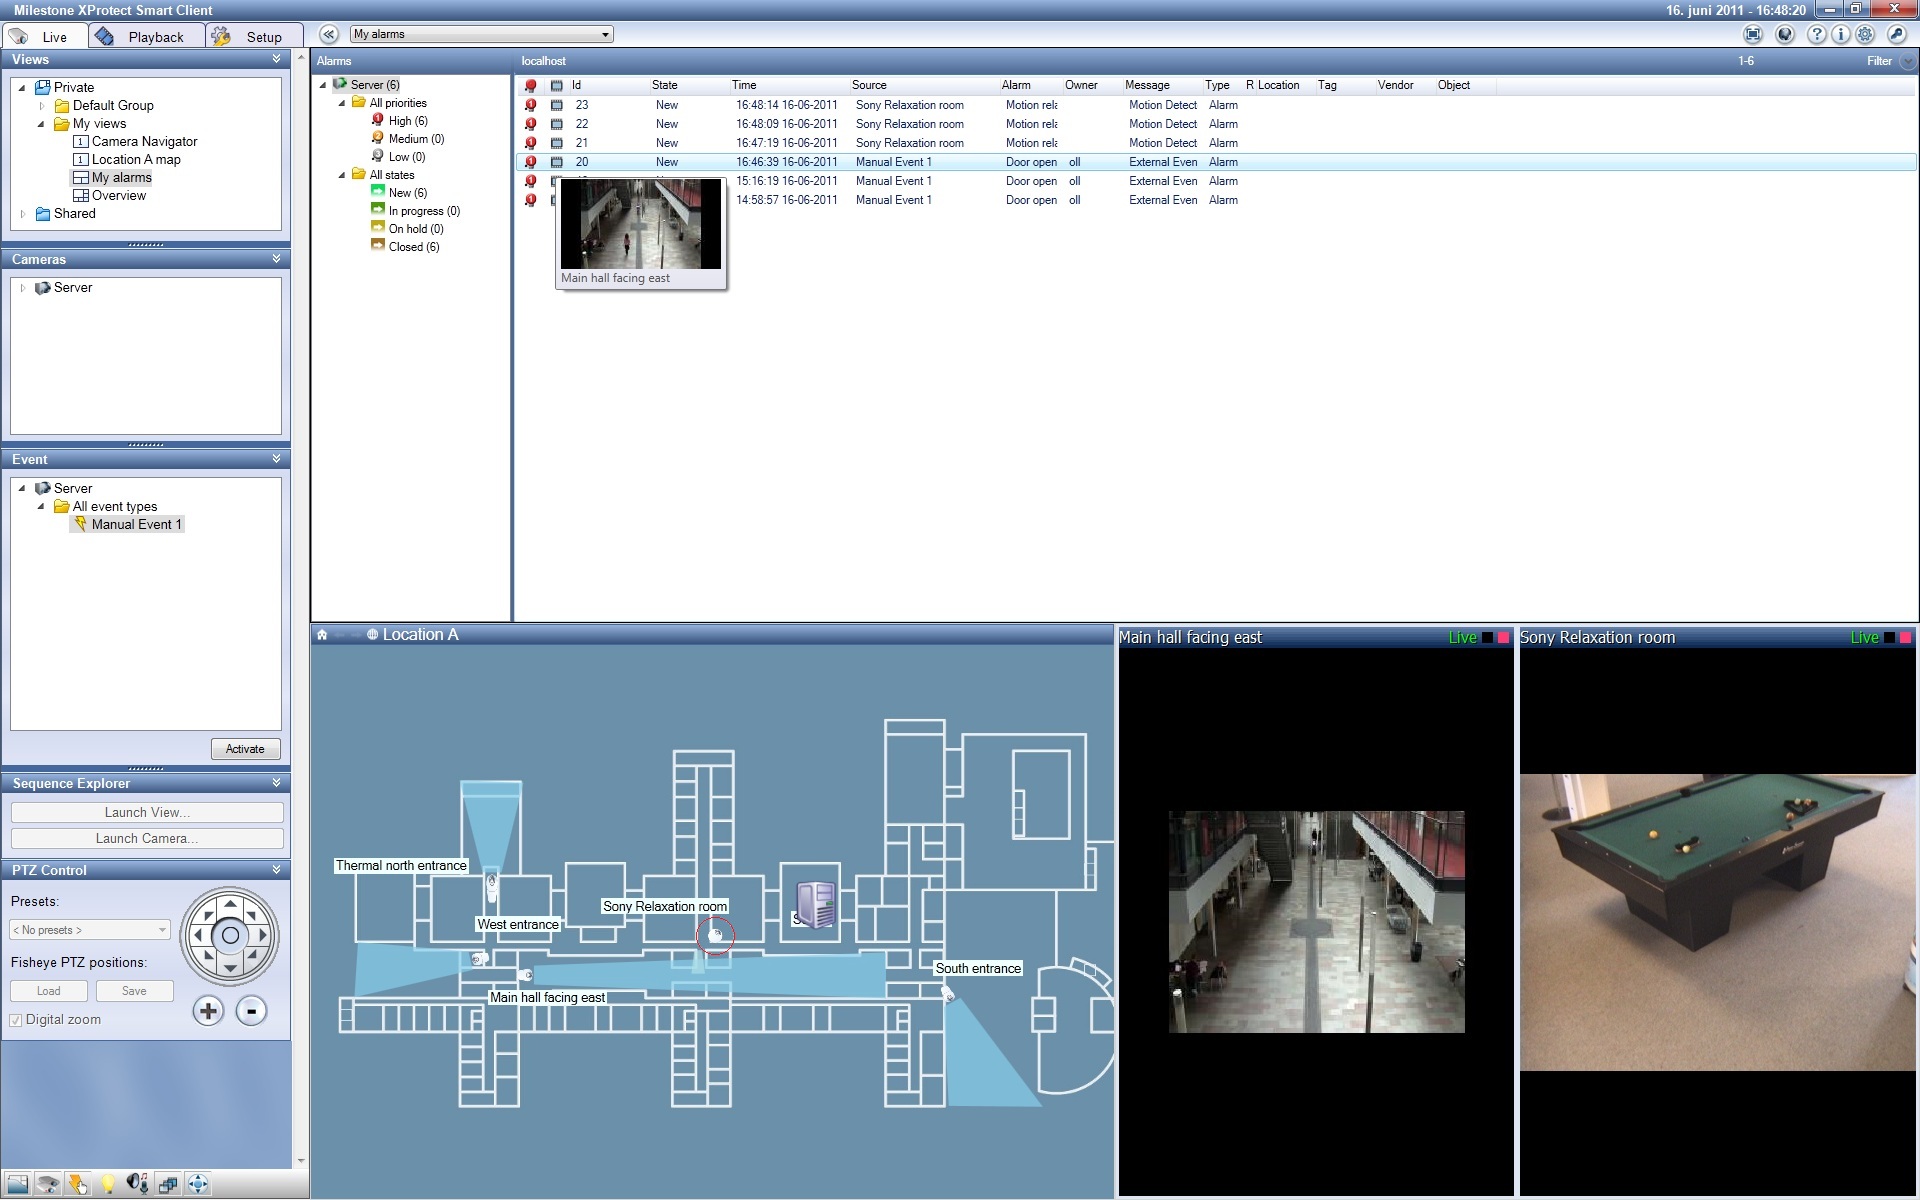Click the Main hall facing east live video
1920x1200 pixels.
point(1316,922)
